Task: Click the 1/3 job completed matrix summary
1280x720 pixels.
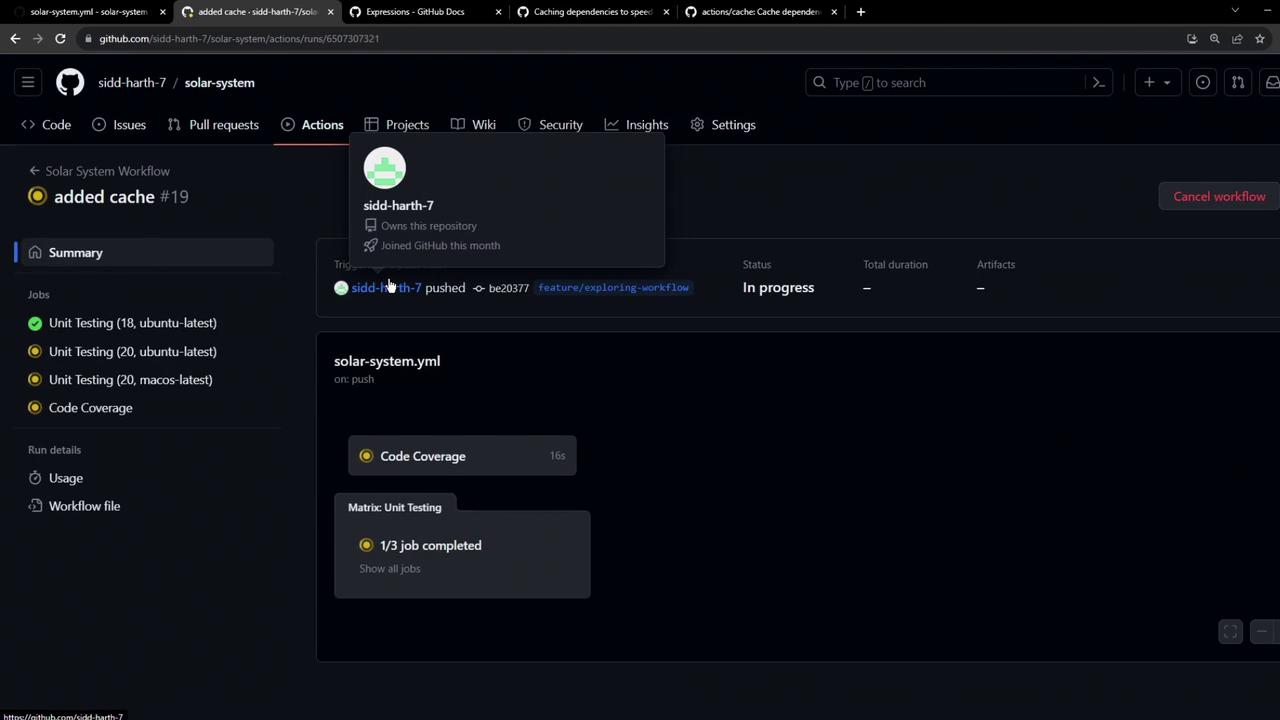Action: tap(430, 546)
